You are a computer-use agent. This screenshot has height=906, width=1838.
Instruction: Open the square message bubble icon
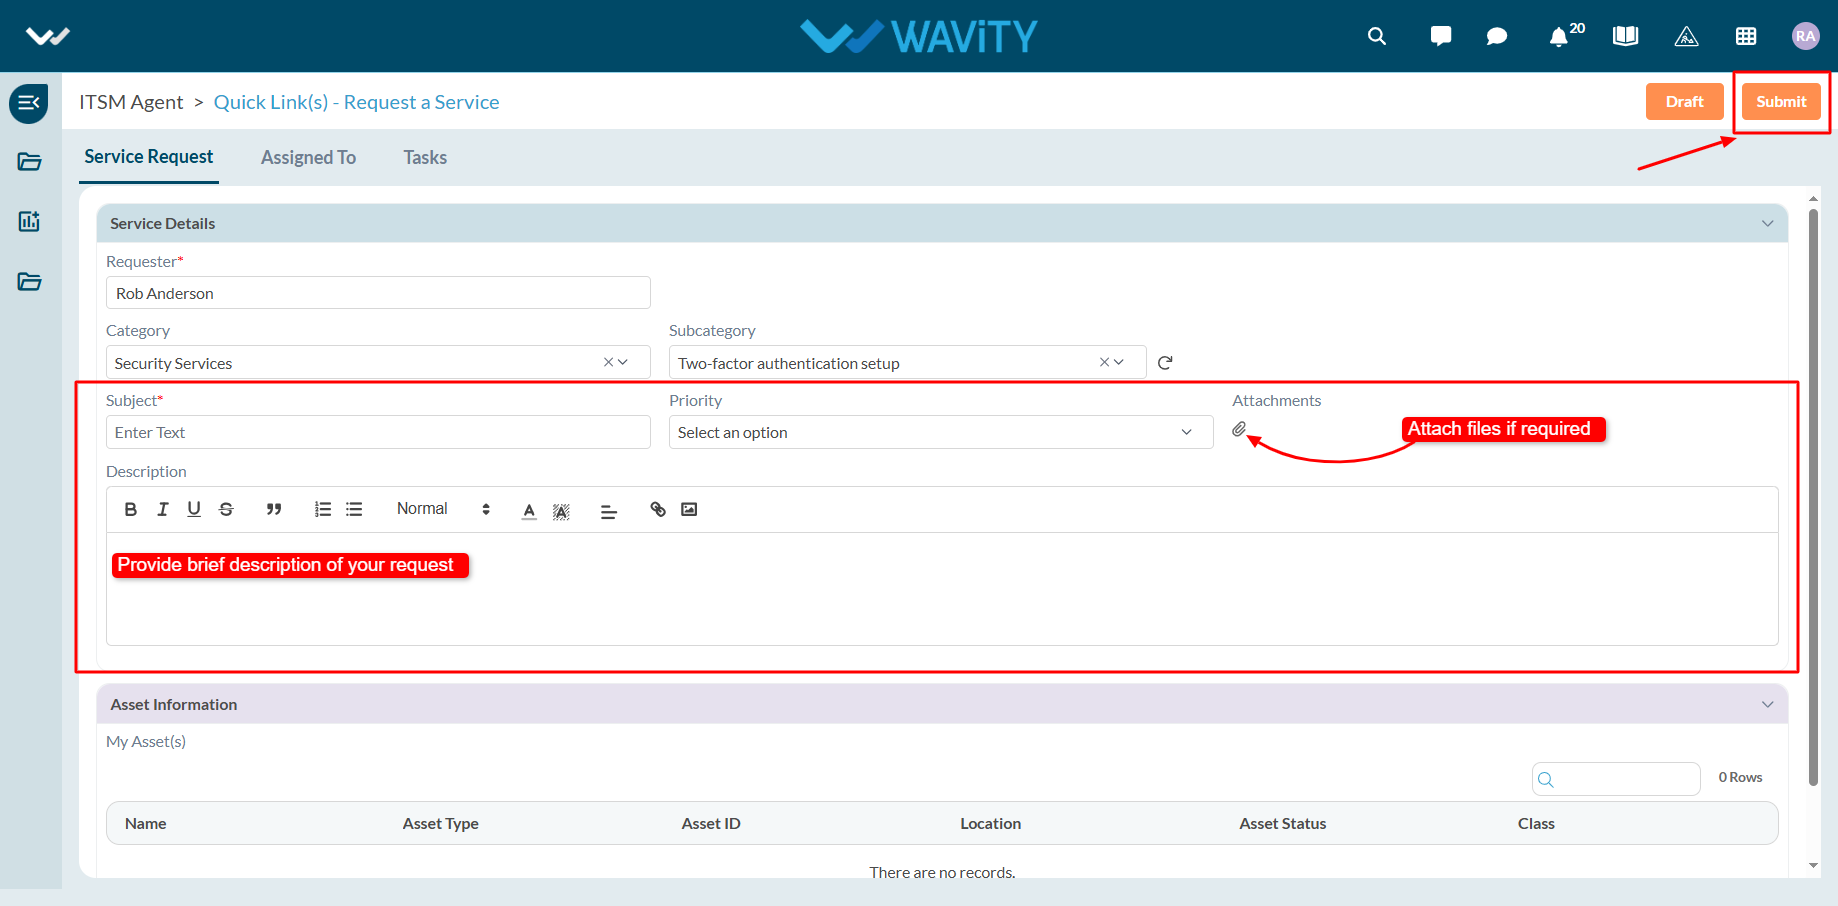(1441, 36)
